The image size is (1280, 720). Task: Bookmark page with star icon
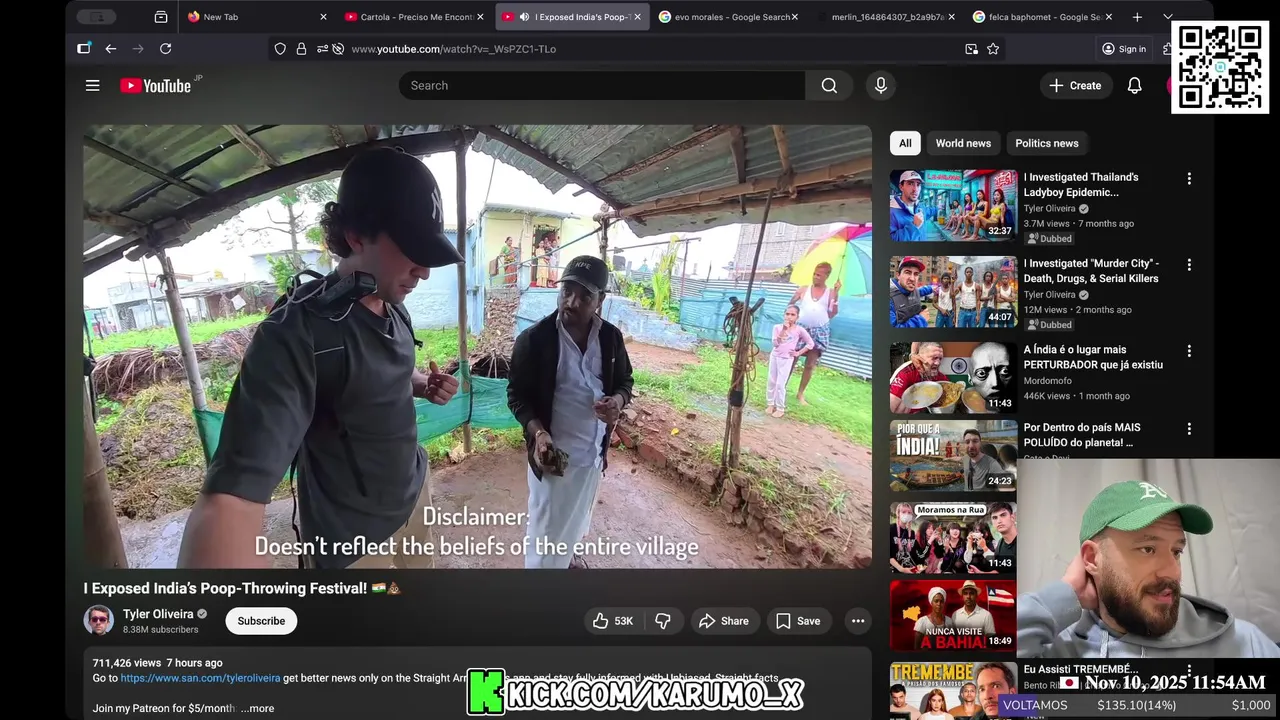(x=993, y=49)
